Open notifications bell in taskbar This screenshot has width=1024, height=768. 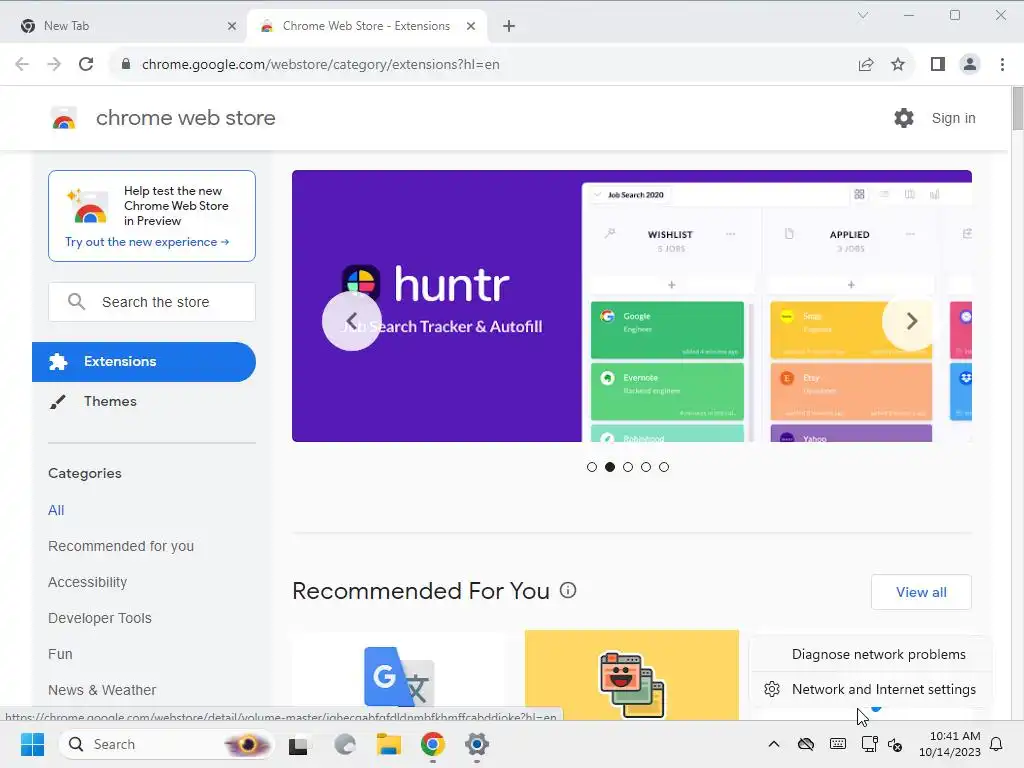click(x=997, y=744)
